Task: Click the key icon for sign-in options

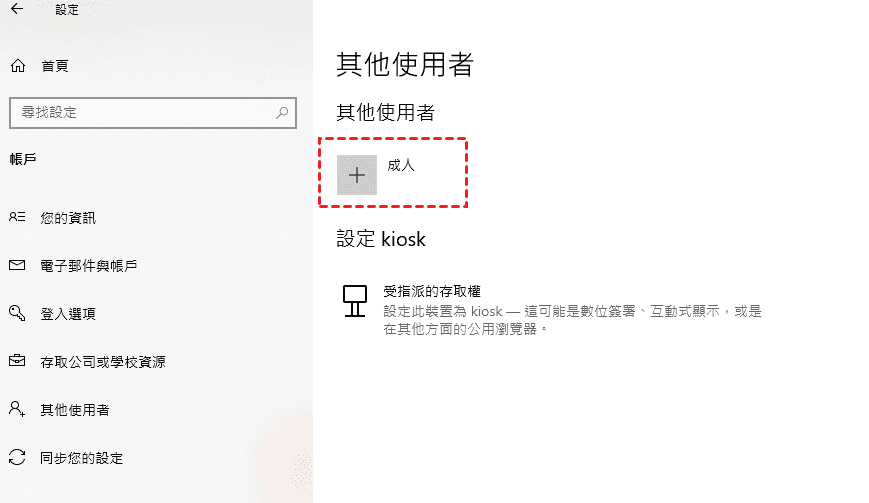Action: [17, 313]
